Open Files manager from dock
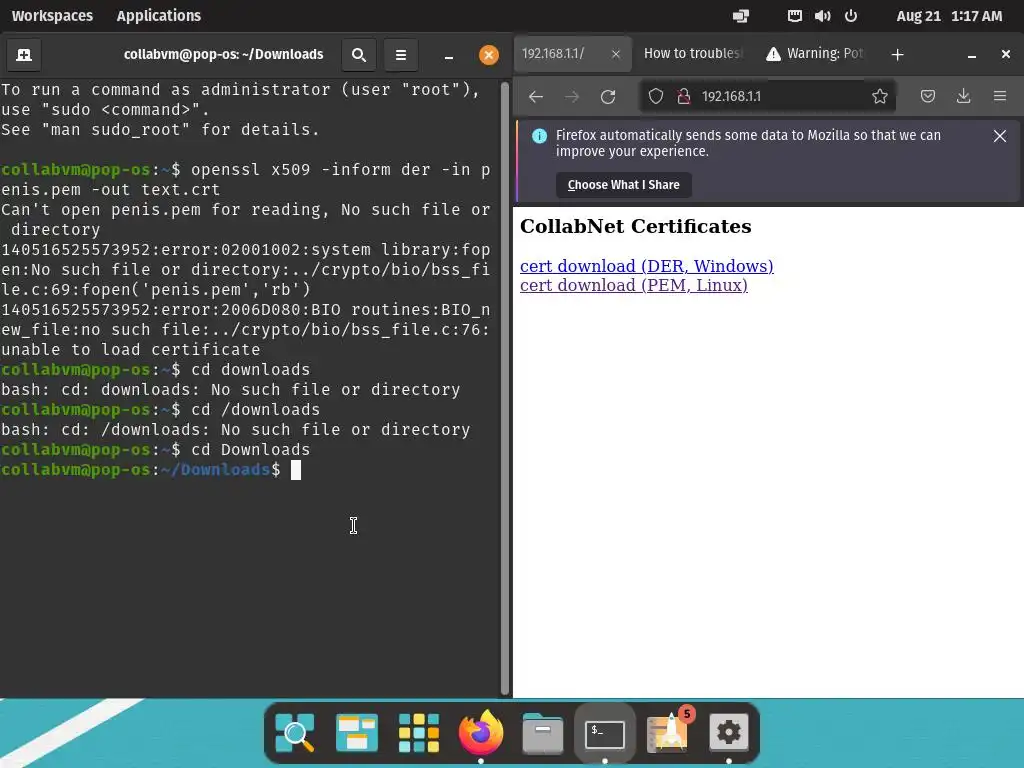Screen dimensions: 1024x768 (543, 733)
